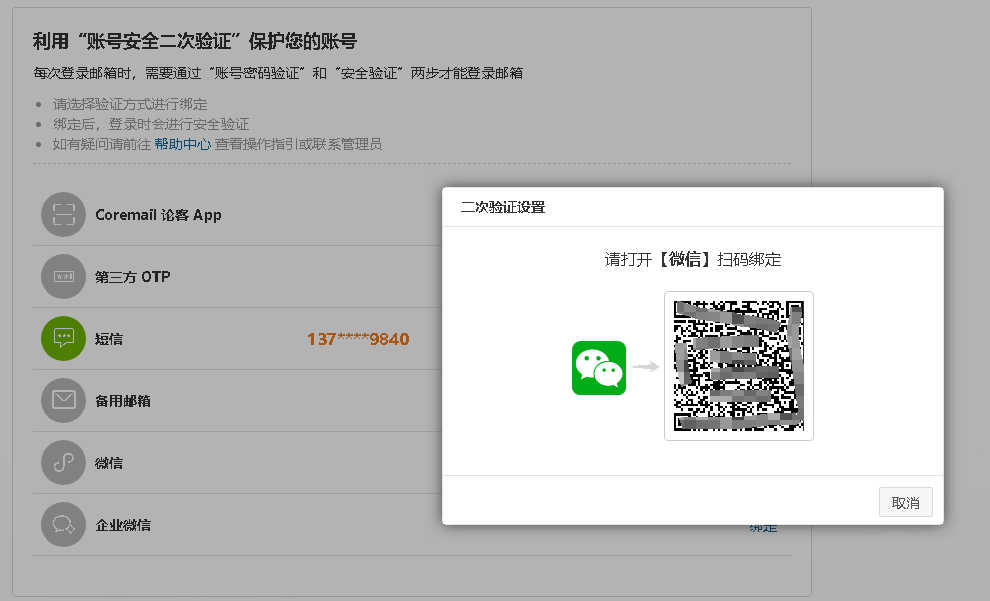Click the bullet 请选择验证方式进行绑定
This screenshot has width=990, height=601.
(x=130, y=104)
